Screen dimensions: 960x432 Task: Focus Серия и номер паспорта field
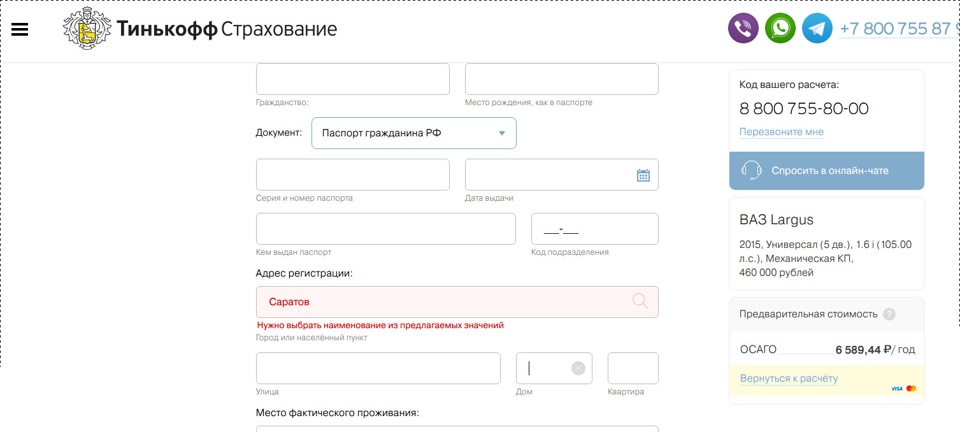pos(353,175)
